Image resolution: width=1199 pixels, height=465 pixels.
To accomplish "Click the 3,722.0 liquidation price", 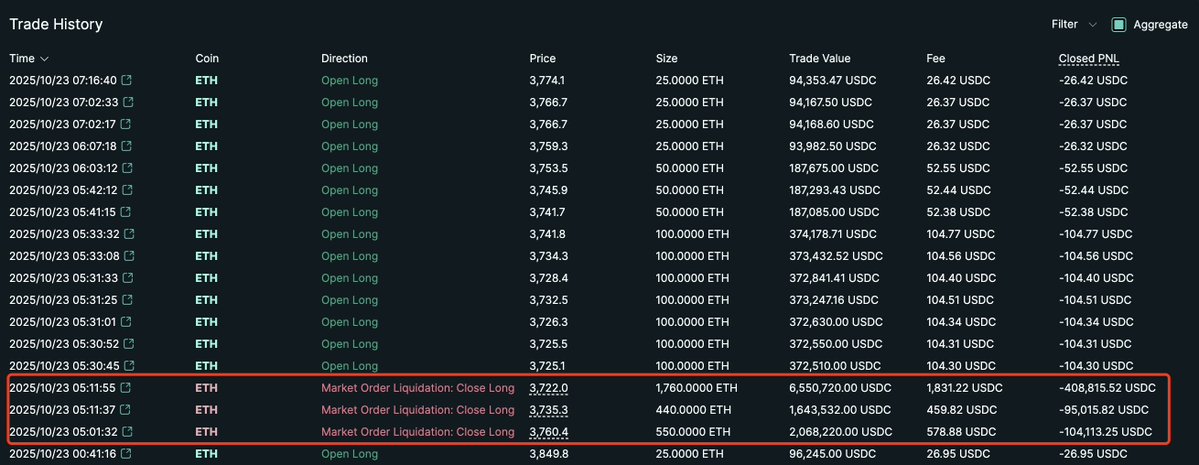I will (x=548, y=388).
